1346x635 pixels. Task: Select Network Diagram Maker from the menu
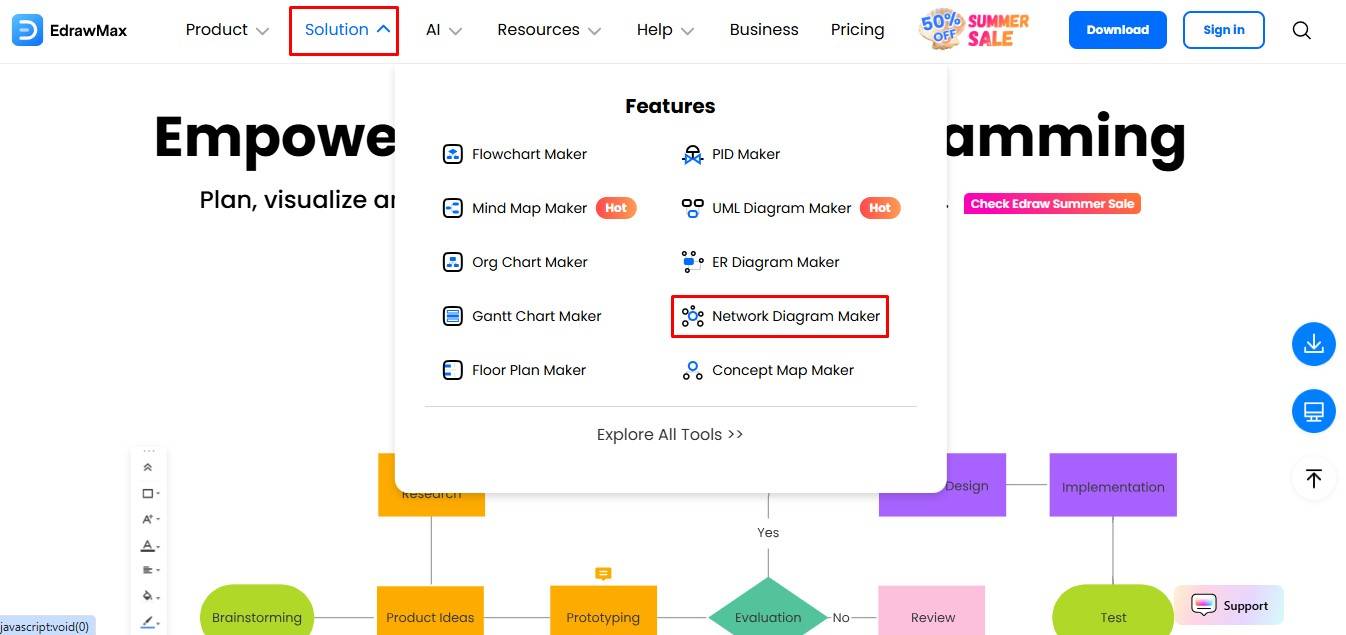[x=780, y=316]
